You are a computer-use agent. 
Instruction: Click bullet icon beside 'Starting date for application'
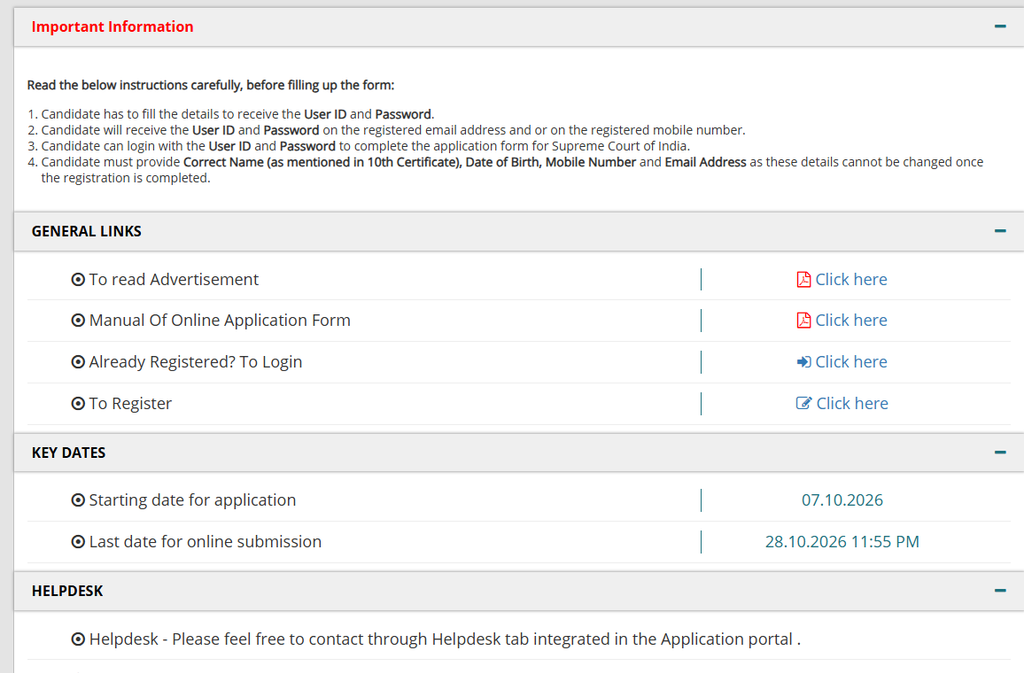(78, 500)
